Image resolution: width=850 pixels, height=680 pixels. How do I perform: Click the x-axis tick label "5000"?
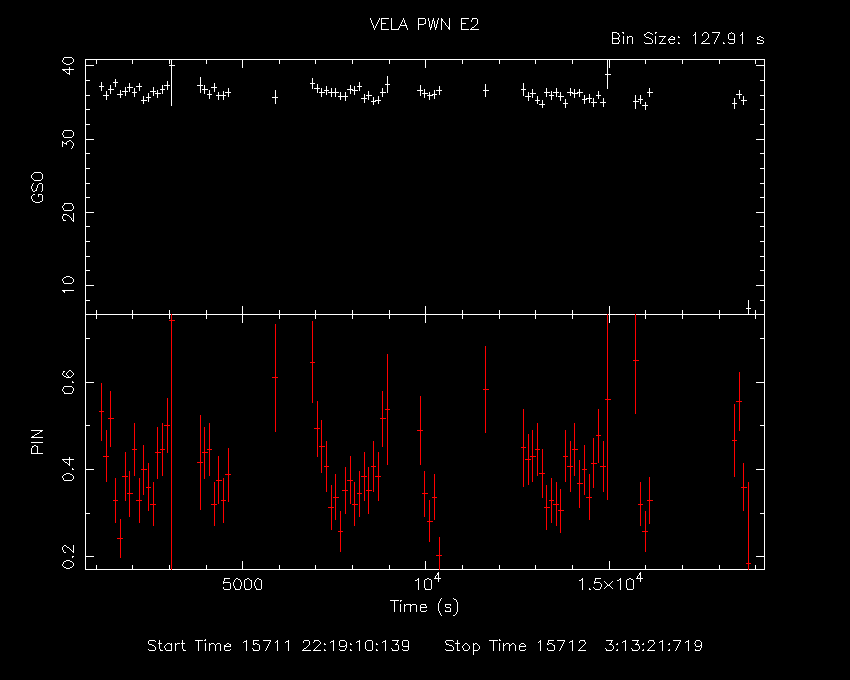tap(242, 585)
